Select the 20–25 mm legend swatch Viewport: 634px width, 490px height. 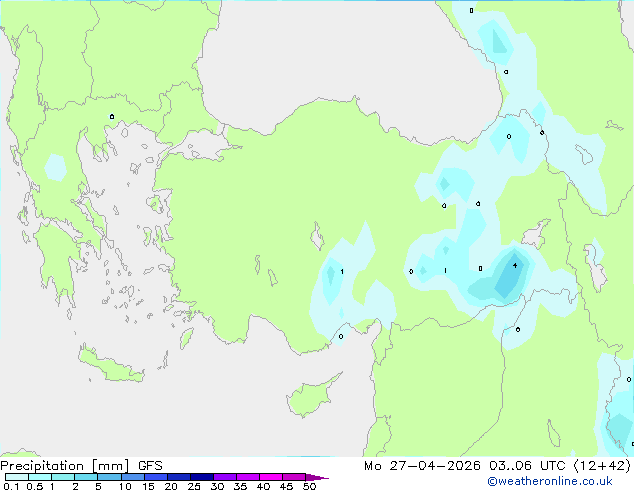click(x=178, y=477)
